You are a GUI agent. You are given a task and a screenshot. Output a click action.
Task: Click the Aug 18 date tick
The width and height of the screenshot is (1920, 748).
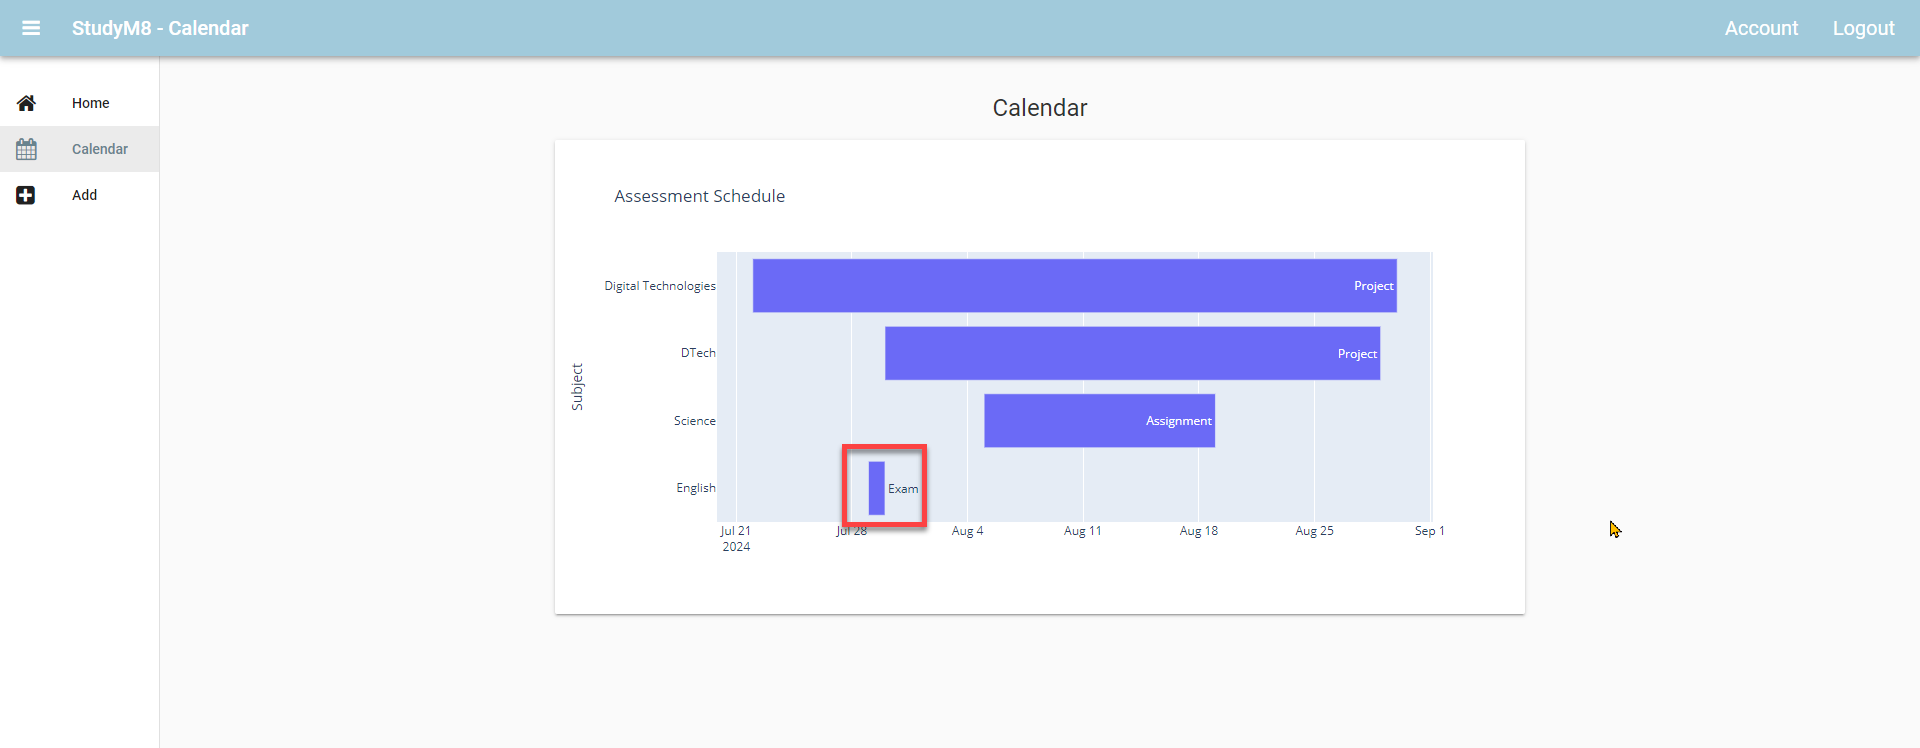coord(1199,531)
